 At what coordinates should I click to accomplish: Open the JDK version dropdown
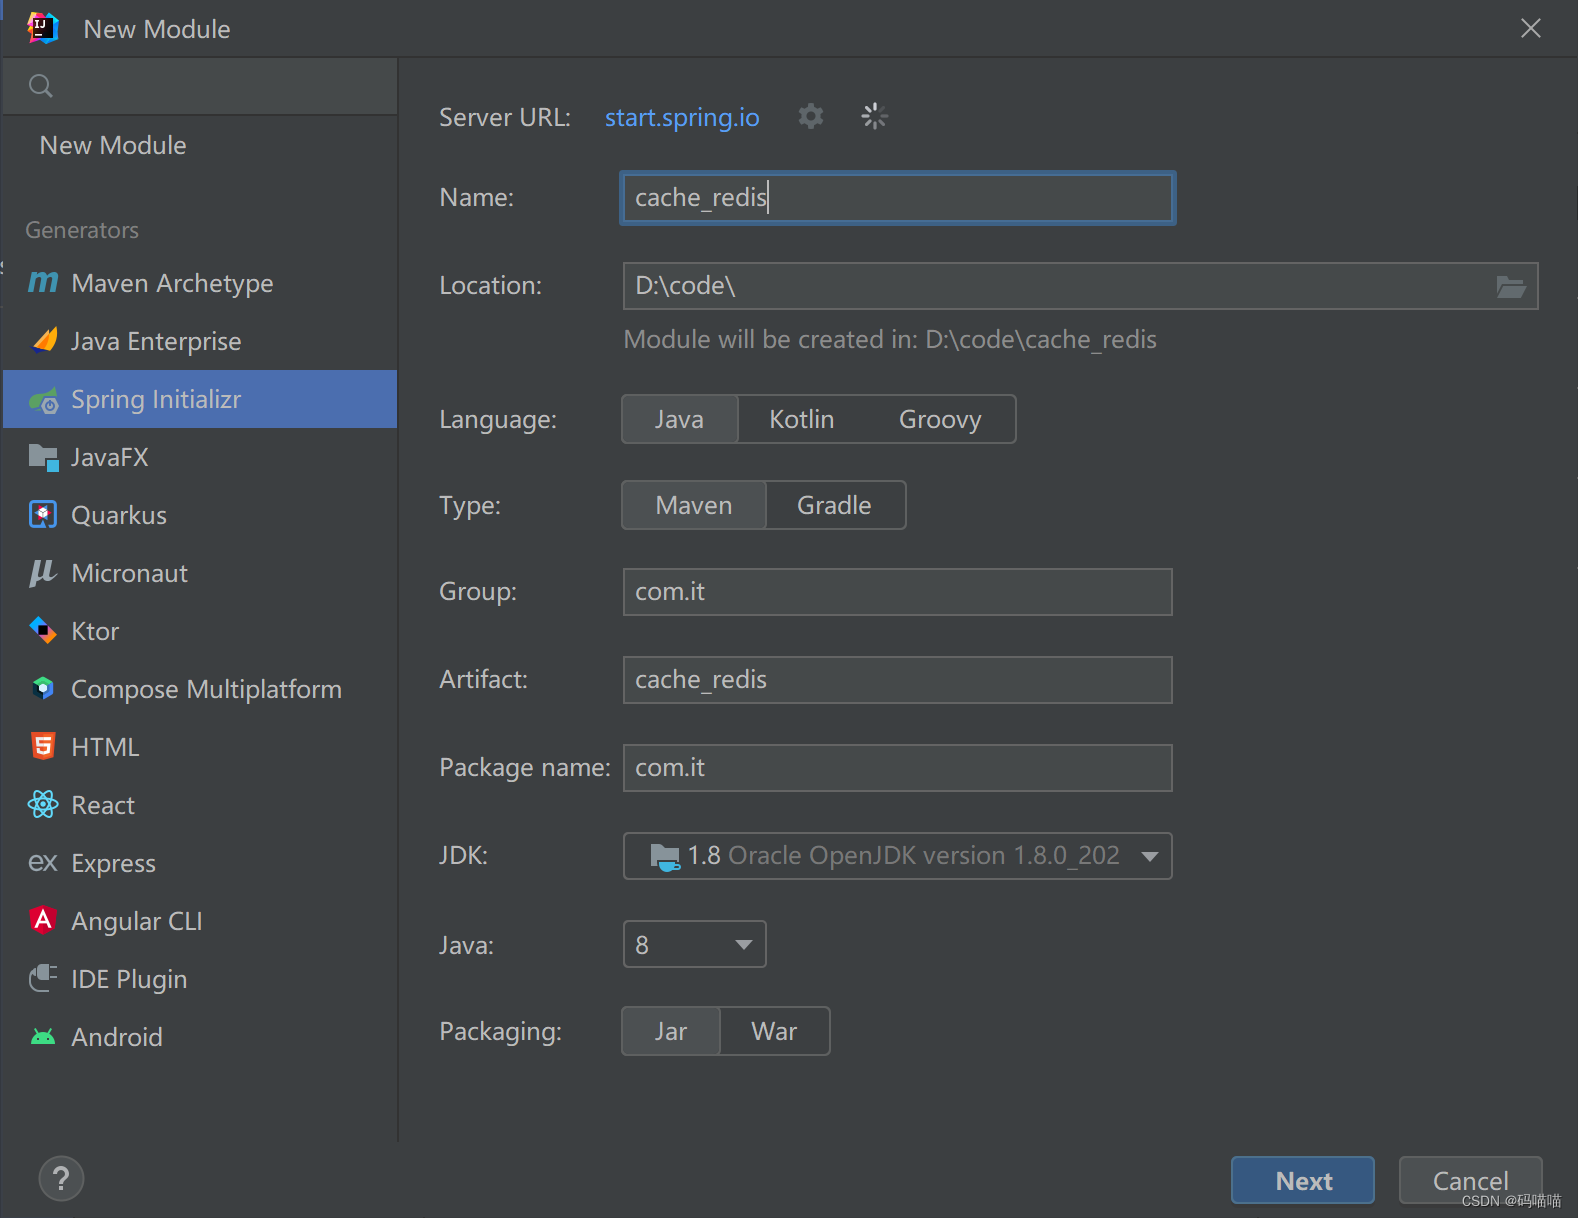point(1150,856)
